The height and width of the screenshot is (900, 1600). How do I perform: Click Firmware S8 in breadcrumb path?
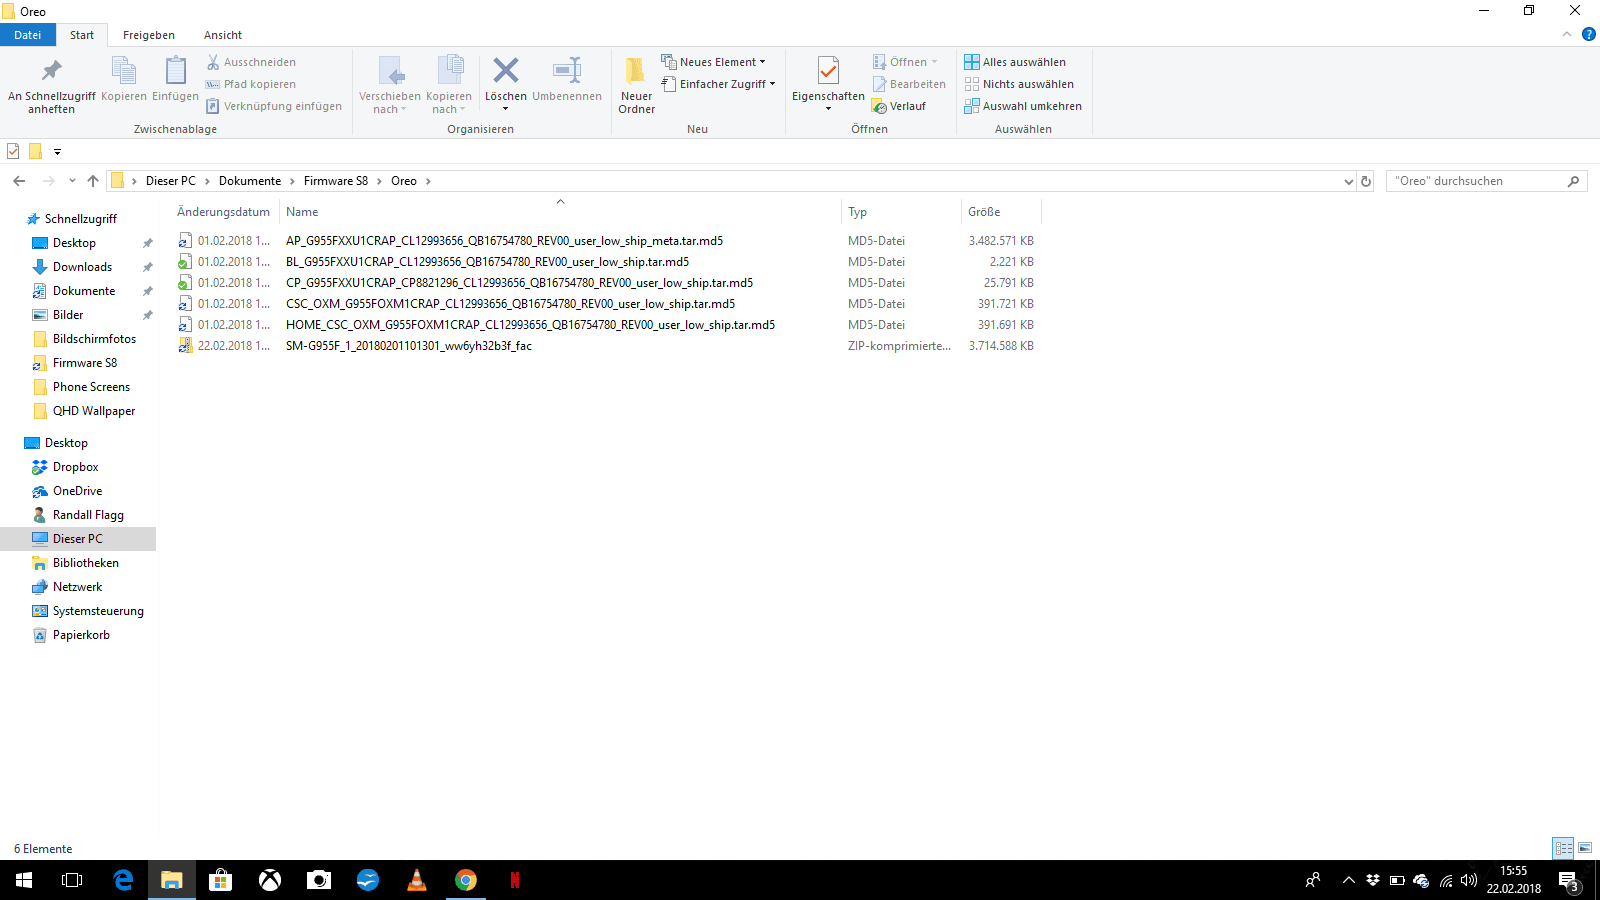tap(336, 181)
